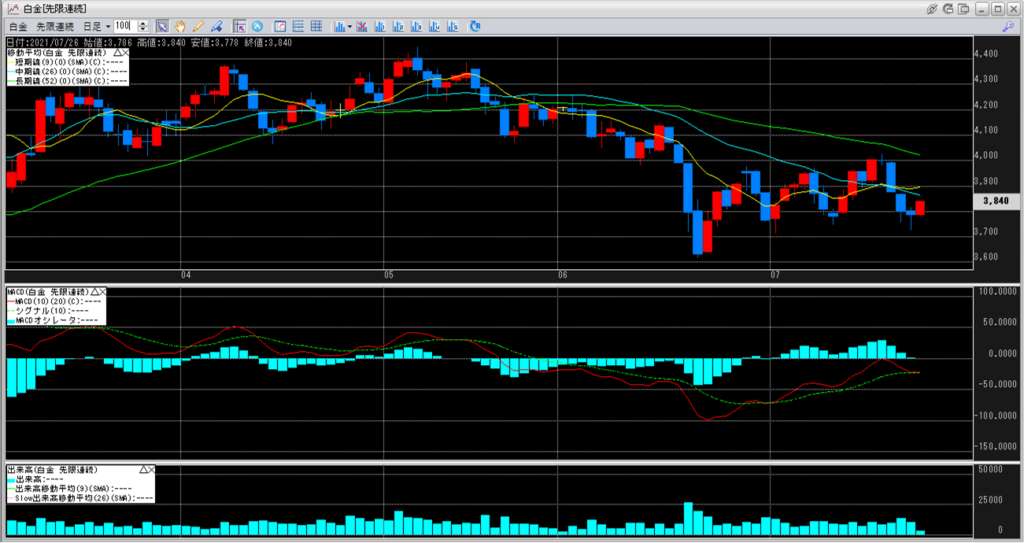Screen dimensions: 1024x543
Task: Collapse the 移動平均 legend with triangle
Action: click(118, 52)
